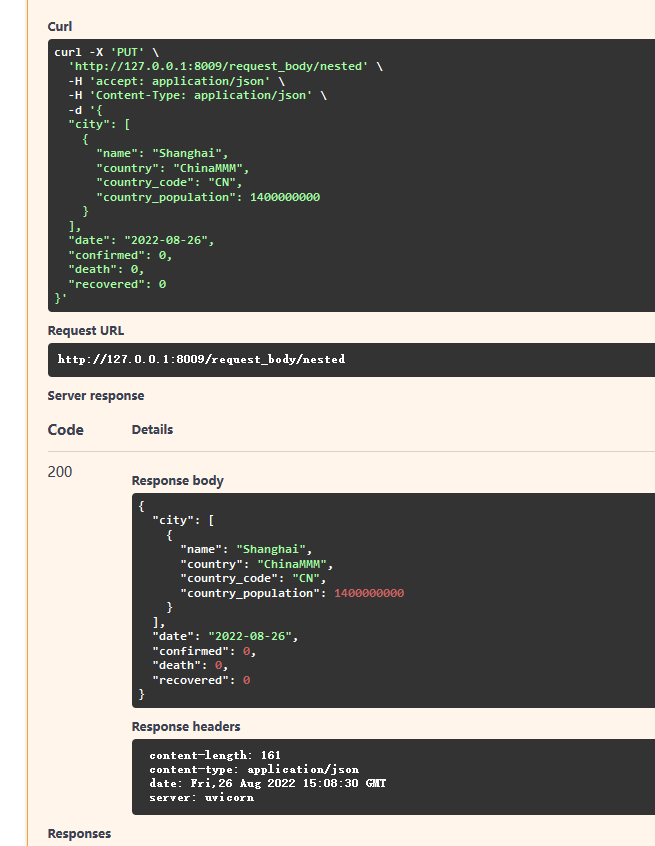Click the Request URL heading
The image size is (655, 846).
(86, 331)
